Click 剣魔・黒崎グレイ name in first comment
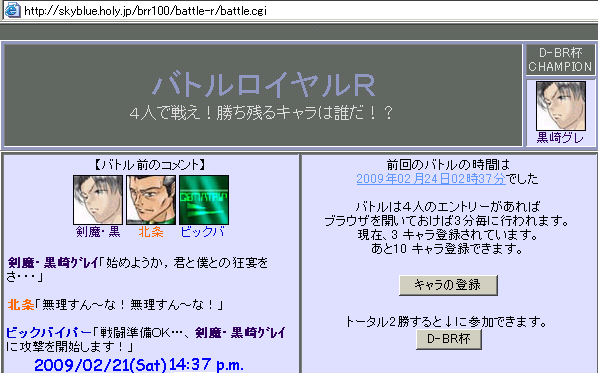The image size is (598, 373). [53, 263]
